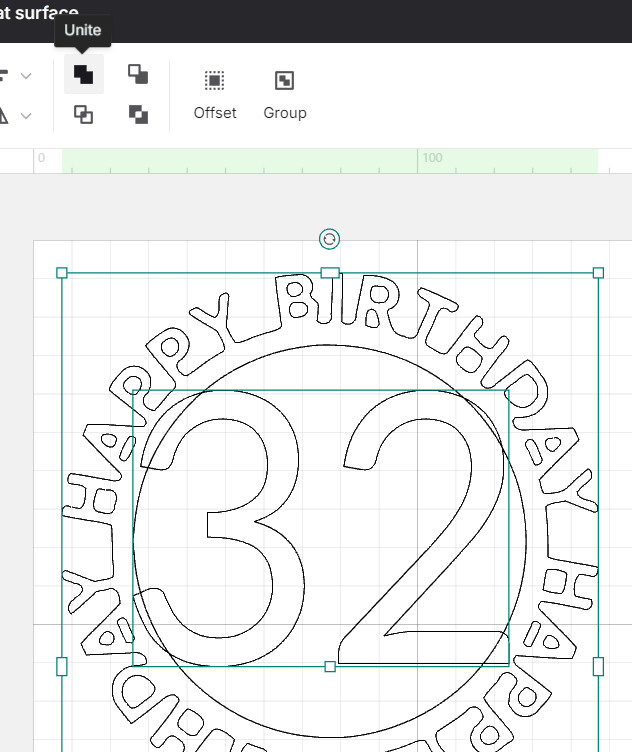Click the Exclude shapes icon
Image resolution: width=632 pixels, height=752 pixels.
pos(138,114)
